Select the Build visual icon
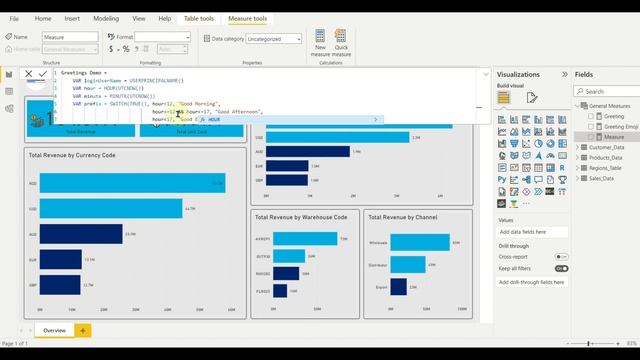Screen dimensions: 640x360 [503, 98]
